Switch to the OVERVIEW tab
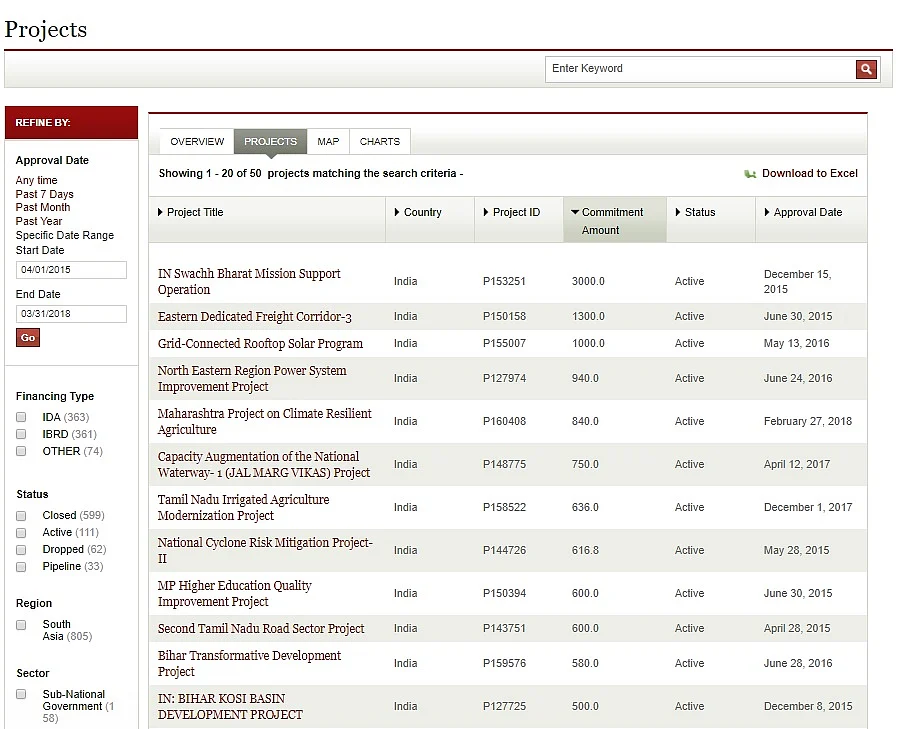This screenshot has height=729, width=898. click(197, 141)
